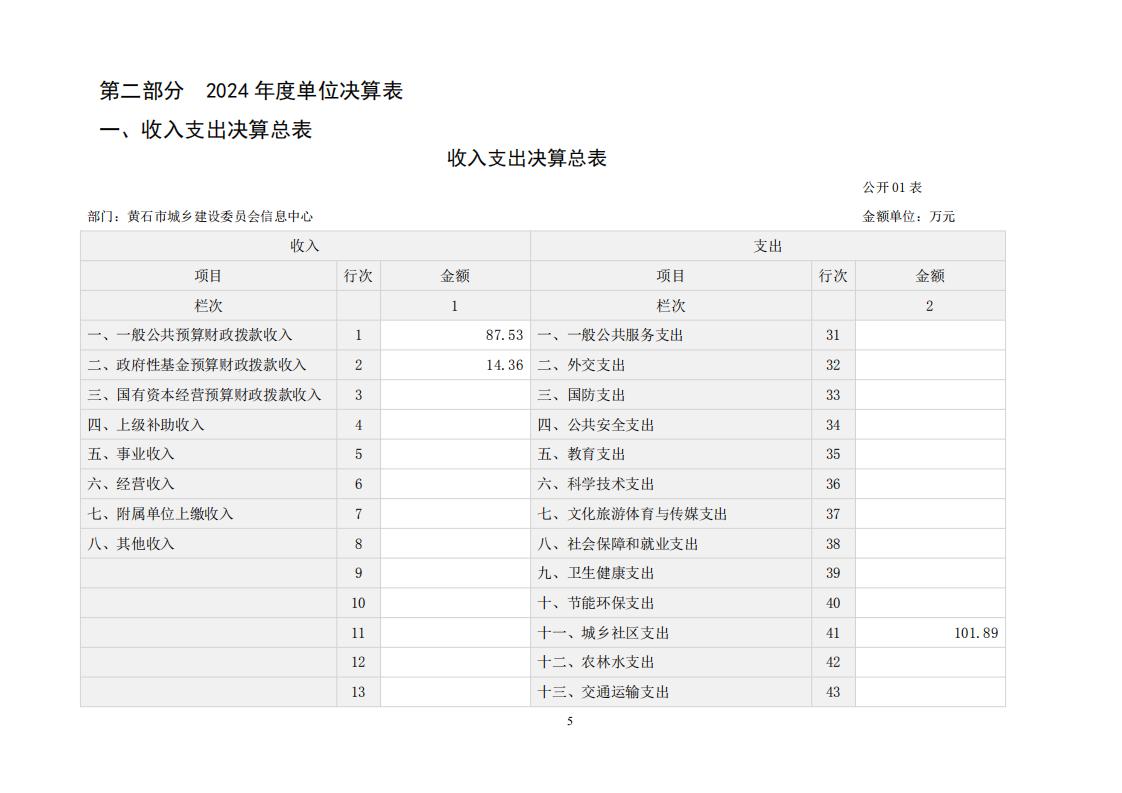Click the 支出 column group header

point(767,246)
